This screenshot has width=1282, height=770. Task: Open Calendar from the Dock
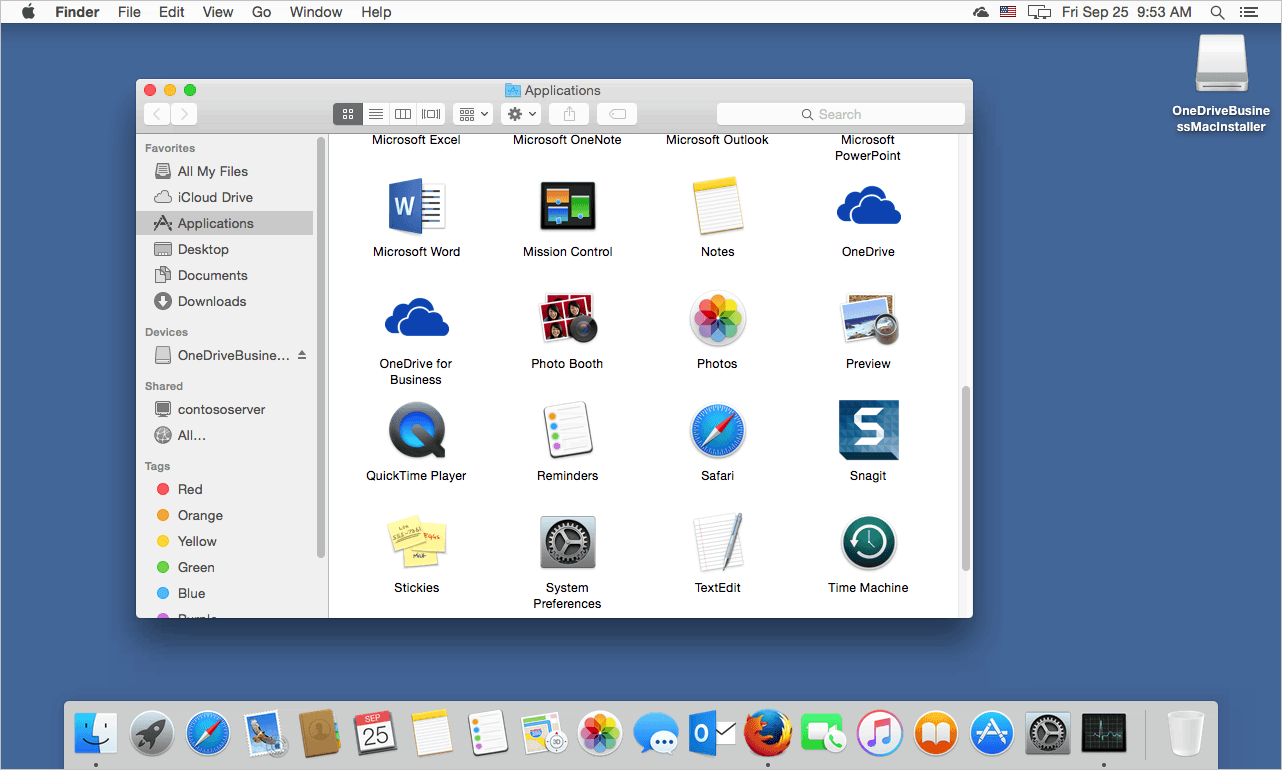coord(376,735)
